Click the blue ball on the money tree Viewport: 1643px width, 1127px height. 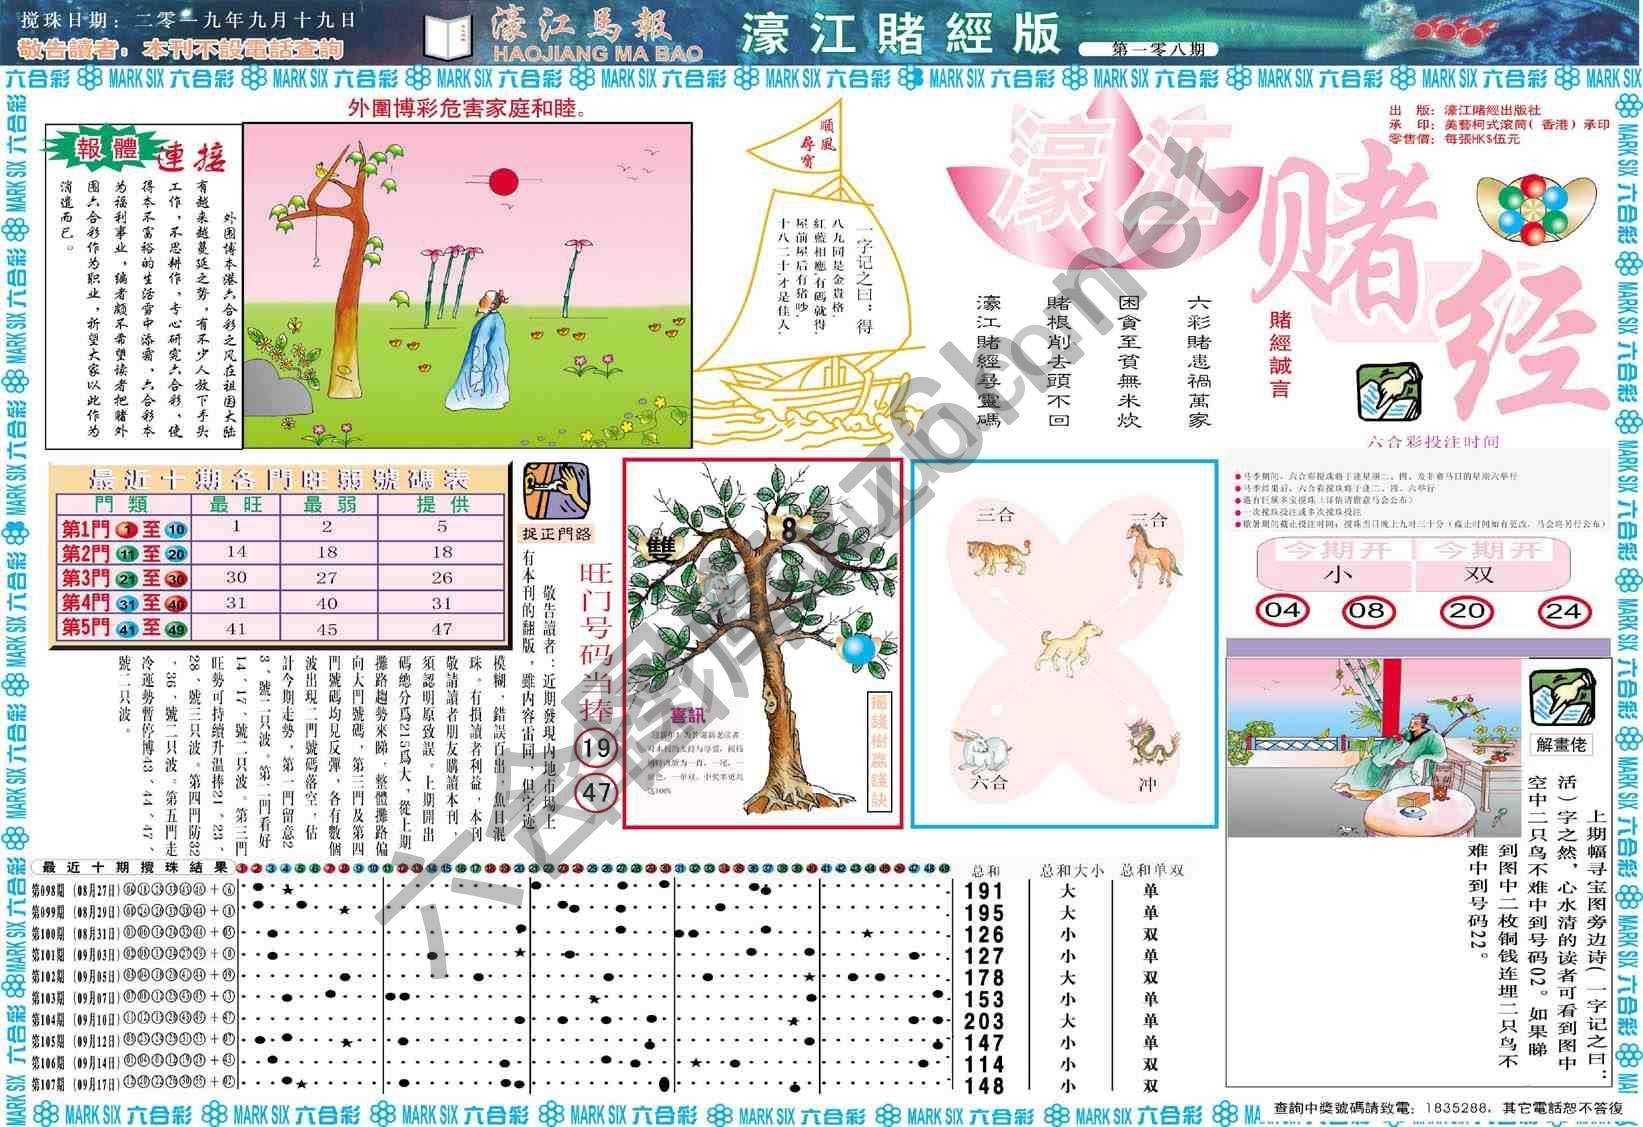(857, 649)
